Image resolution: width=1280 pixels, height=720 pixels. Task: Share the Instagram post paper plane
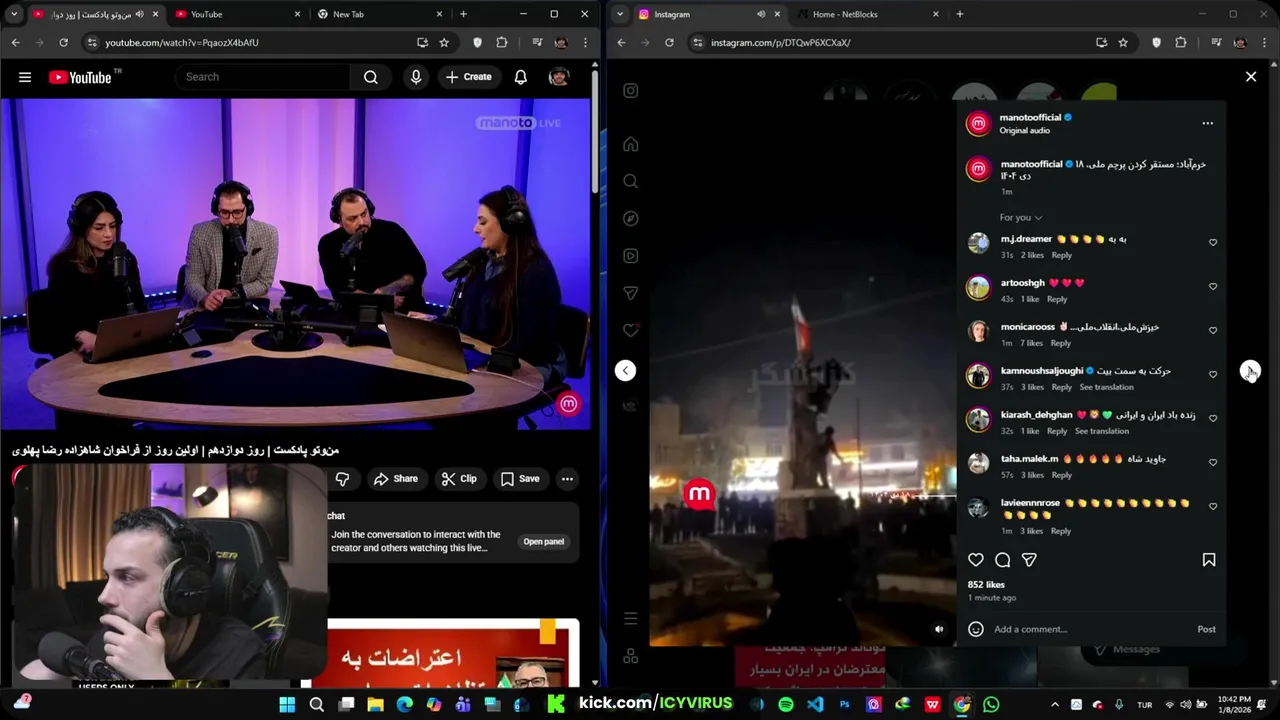click(1029, 560)
